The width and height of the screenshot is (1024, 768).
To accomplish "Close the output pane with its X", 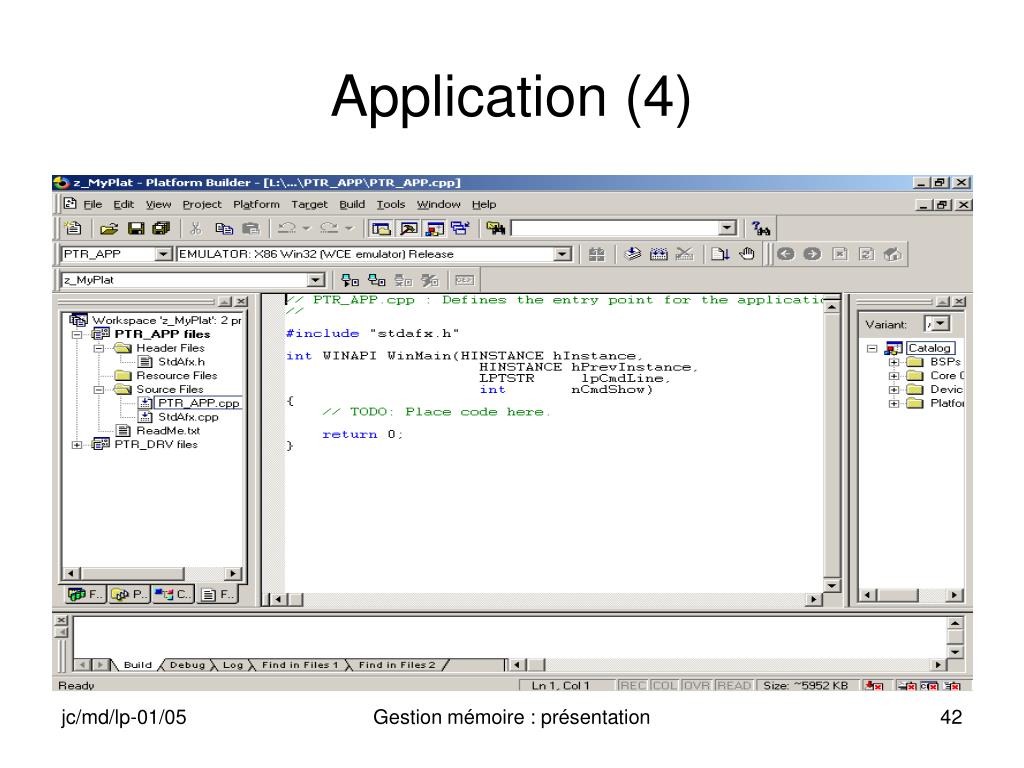I will [61, 620].
